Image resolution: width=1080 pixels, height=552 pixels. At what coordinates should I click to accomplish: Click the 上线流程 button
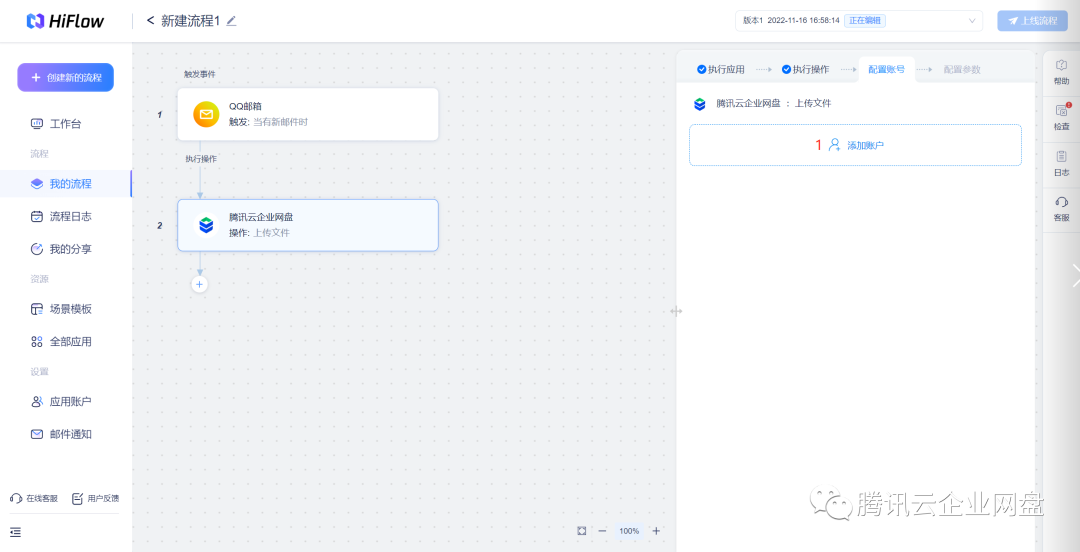(x=1031, y=21)
